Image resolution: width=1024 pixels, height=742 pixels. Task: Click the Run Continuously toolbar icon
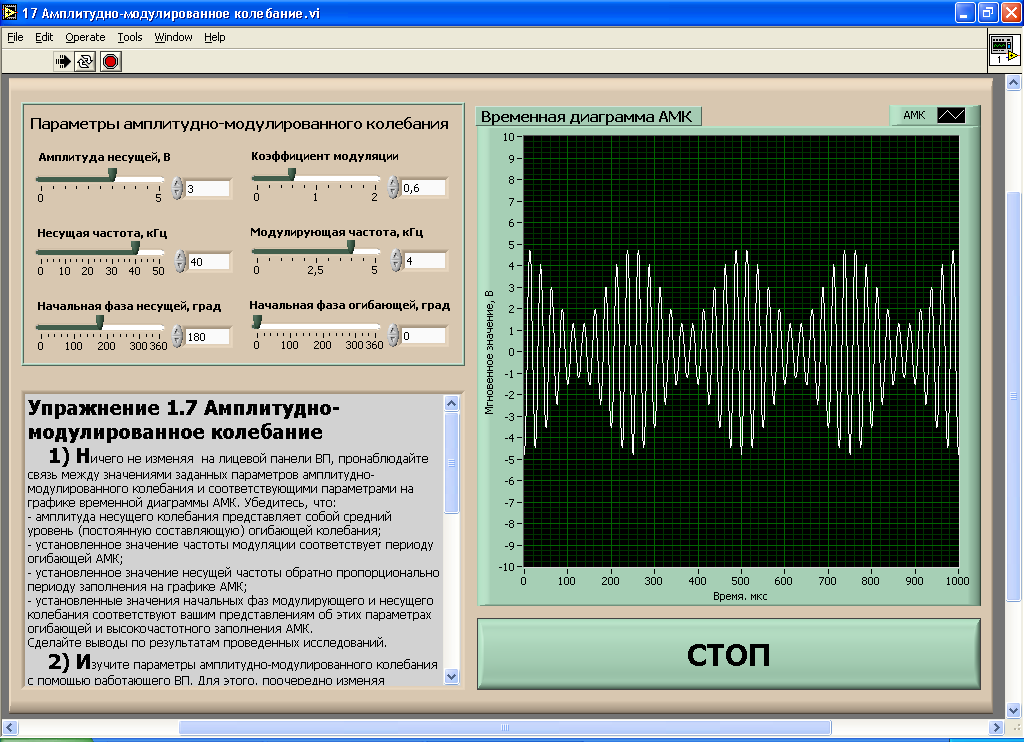(x=85, y=61)
